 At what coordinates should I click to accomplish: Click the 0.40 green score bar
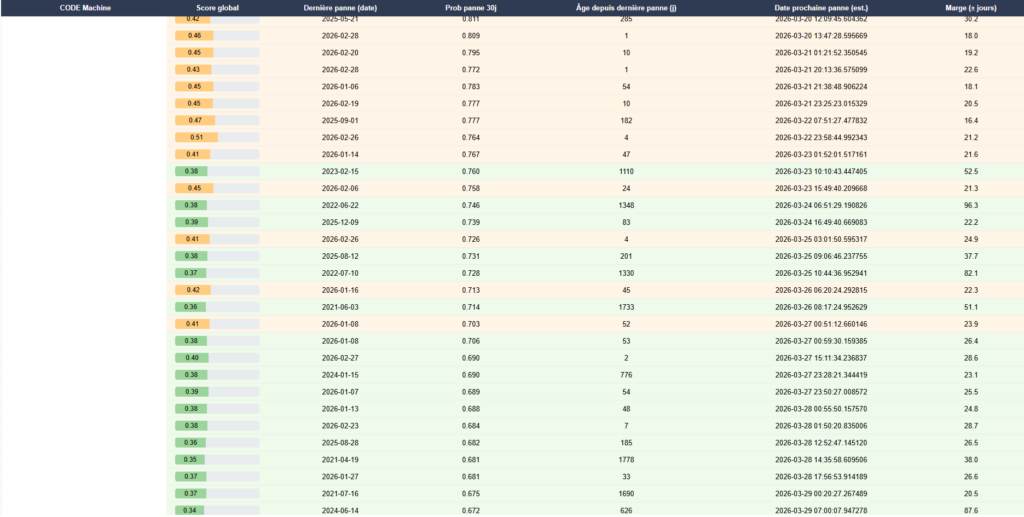(217, 357)
